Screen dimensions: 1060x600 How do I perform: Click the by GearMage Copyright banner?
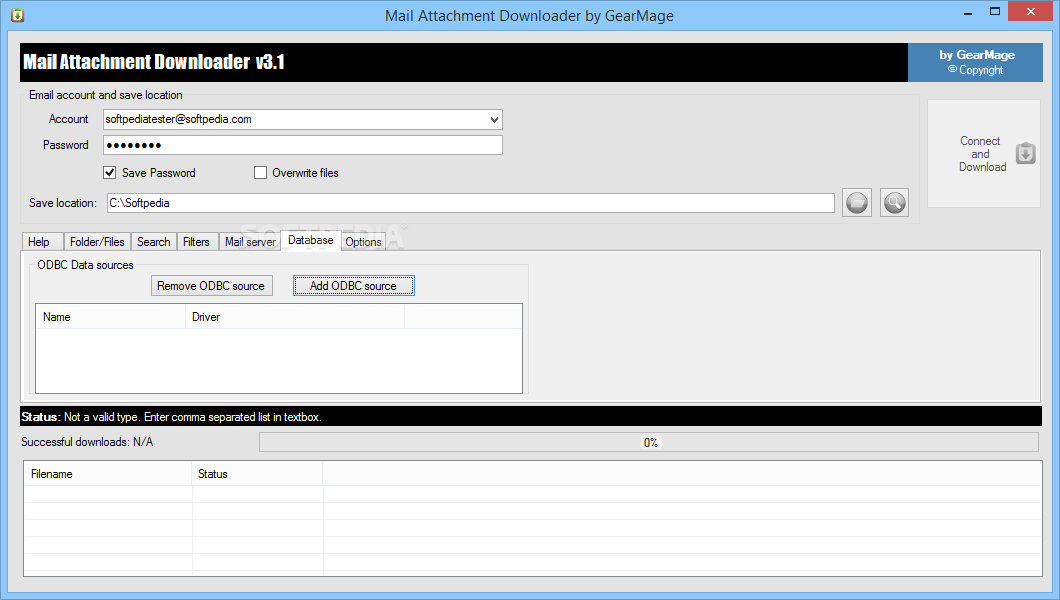[975, 62]
